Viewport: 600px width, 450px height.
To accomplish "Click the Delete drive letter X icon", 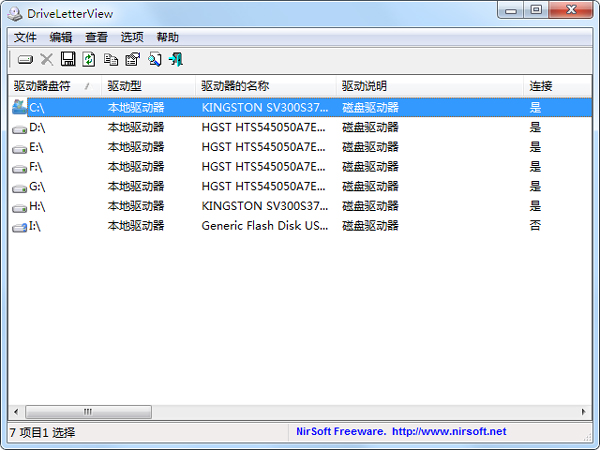I will pos(47,60).
